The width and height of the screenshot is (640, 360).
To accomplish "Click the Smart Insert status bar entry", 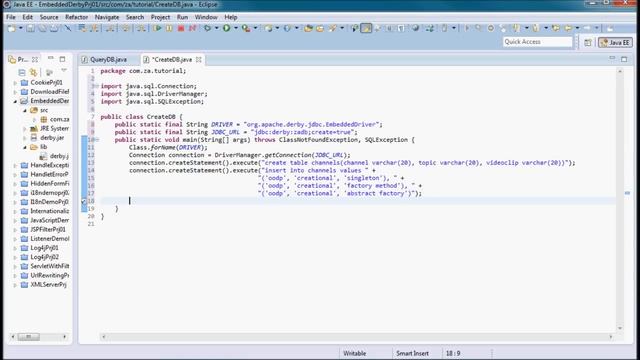I will [x=412, y=353].
